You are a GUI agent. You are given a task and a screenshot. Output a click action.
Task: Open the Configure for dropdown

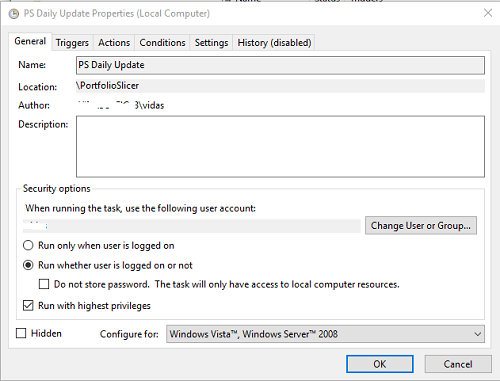(x=325, y=334)
